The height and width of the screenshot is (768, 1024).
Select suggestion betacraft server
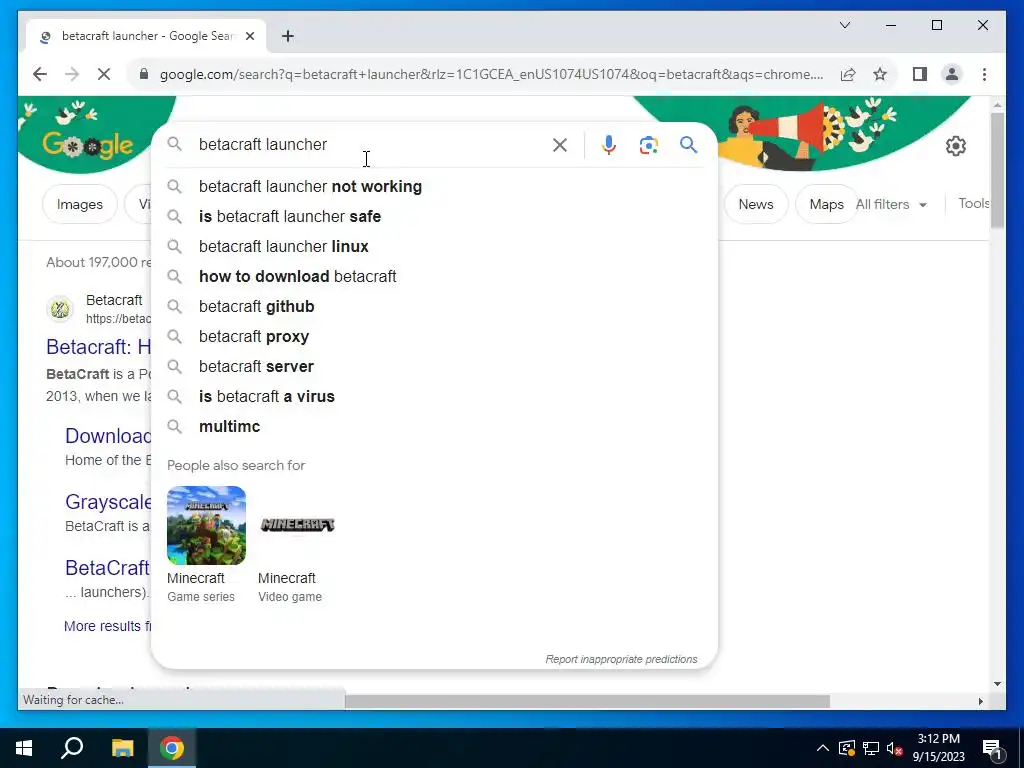[x=434, y=367]
